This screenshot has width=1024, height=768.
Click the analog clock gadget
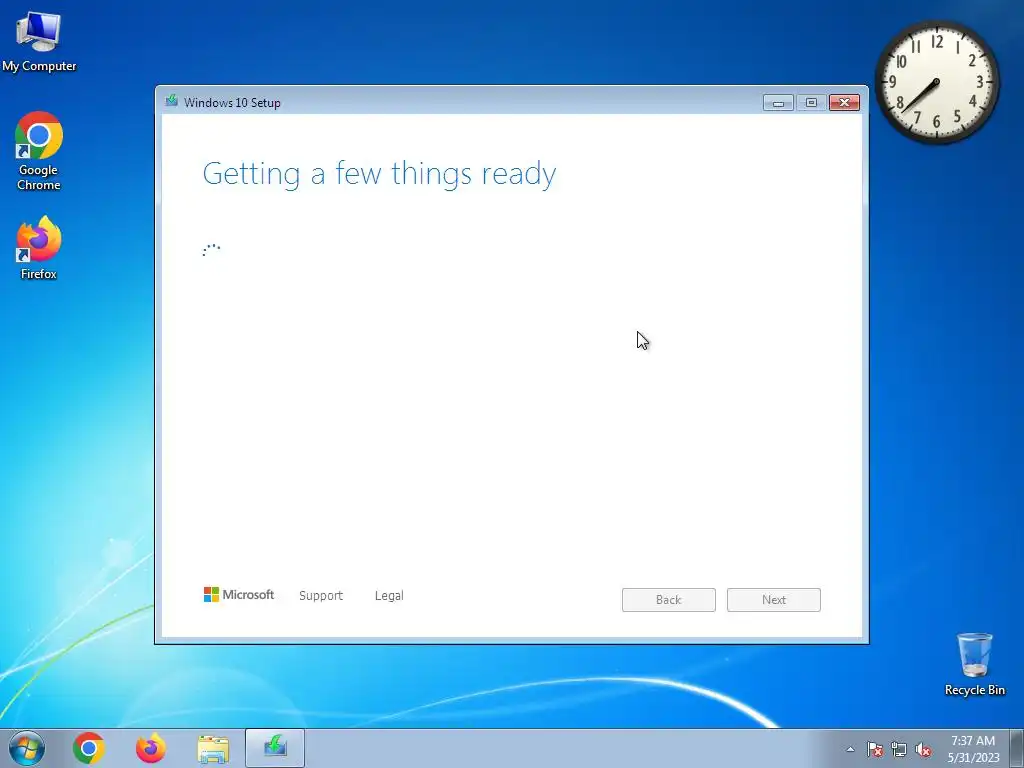pos(936,82)
